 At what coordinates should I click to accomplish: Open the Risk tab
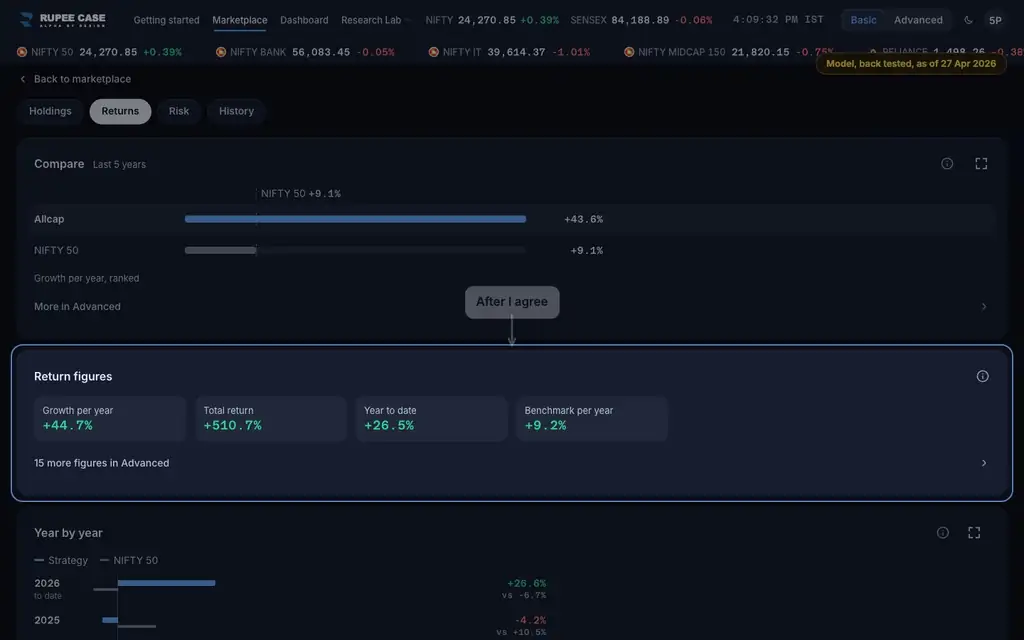coord(179,111)
